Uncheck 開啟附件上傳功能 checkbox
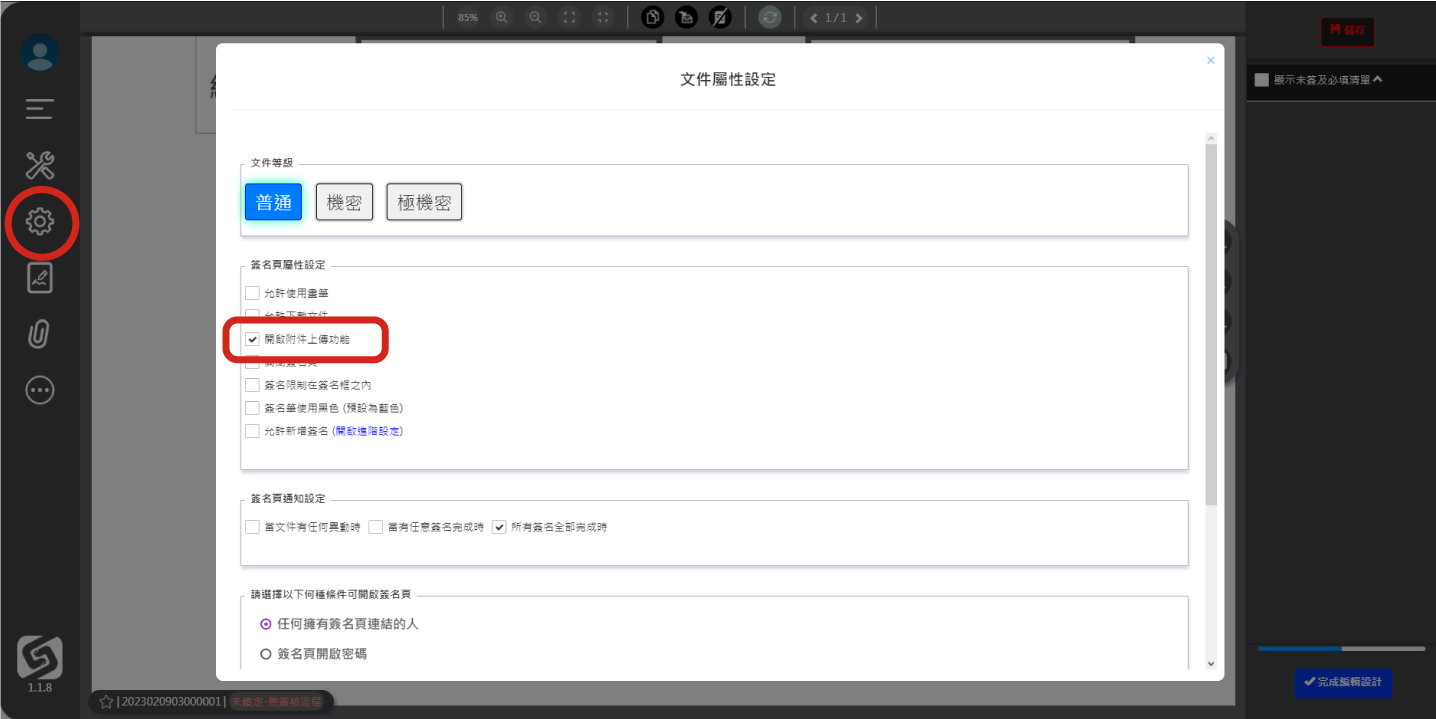 (x=253, y=340)
